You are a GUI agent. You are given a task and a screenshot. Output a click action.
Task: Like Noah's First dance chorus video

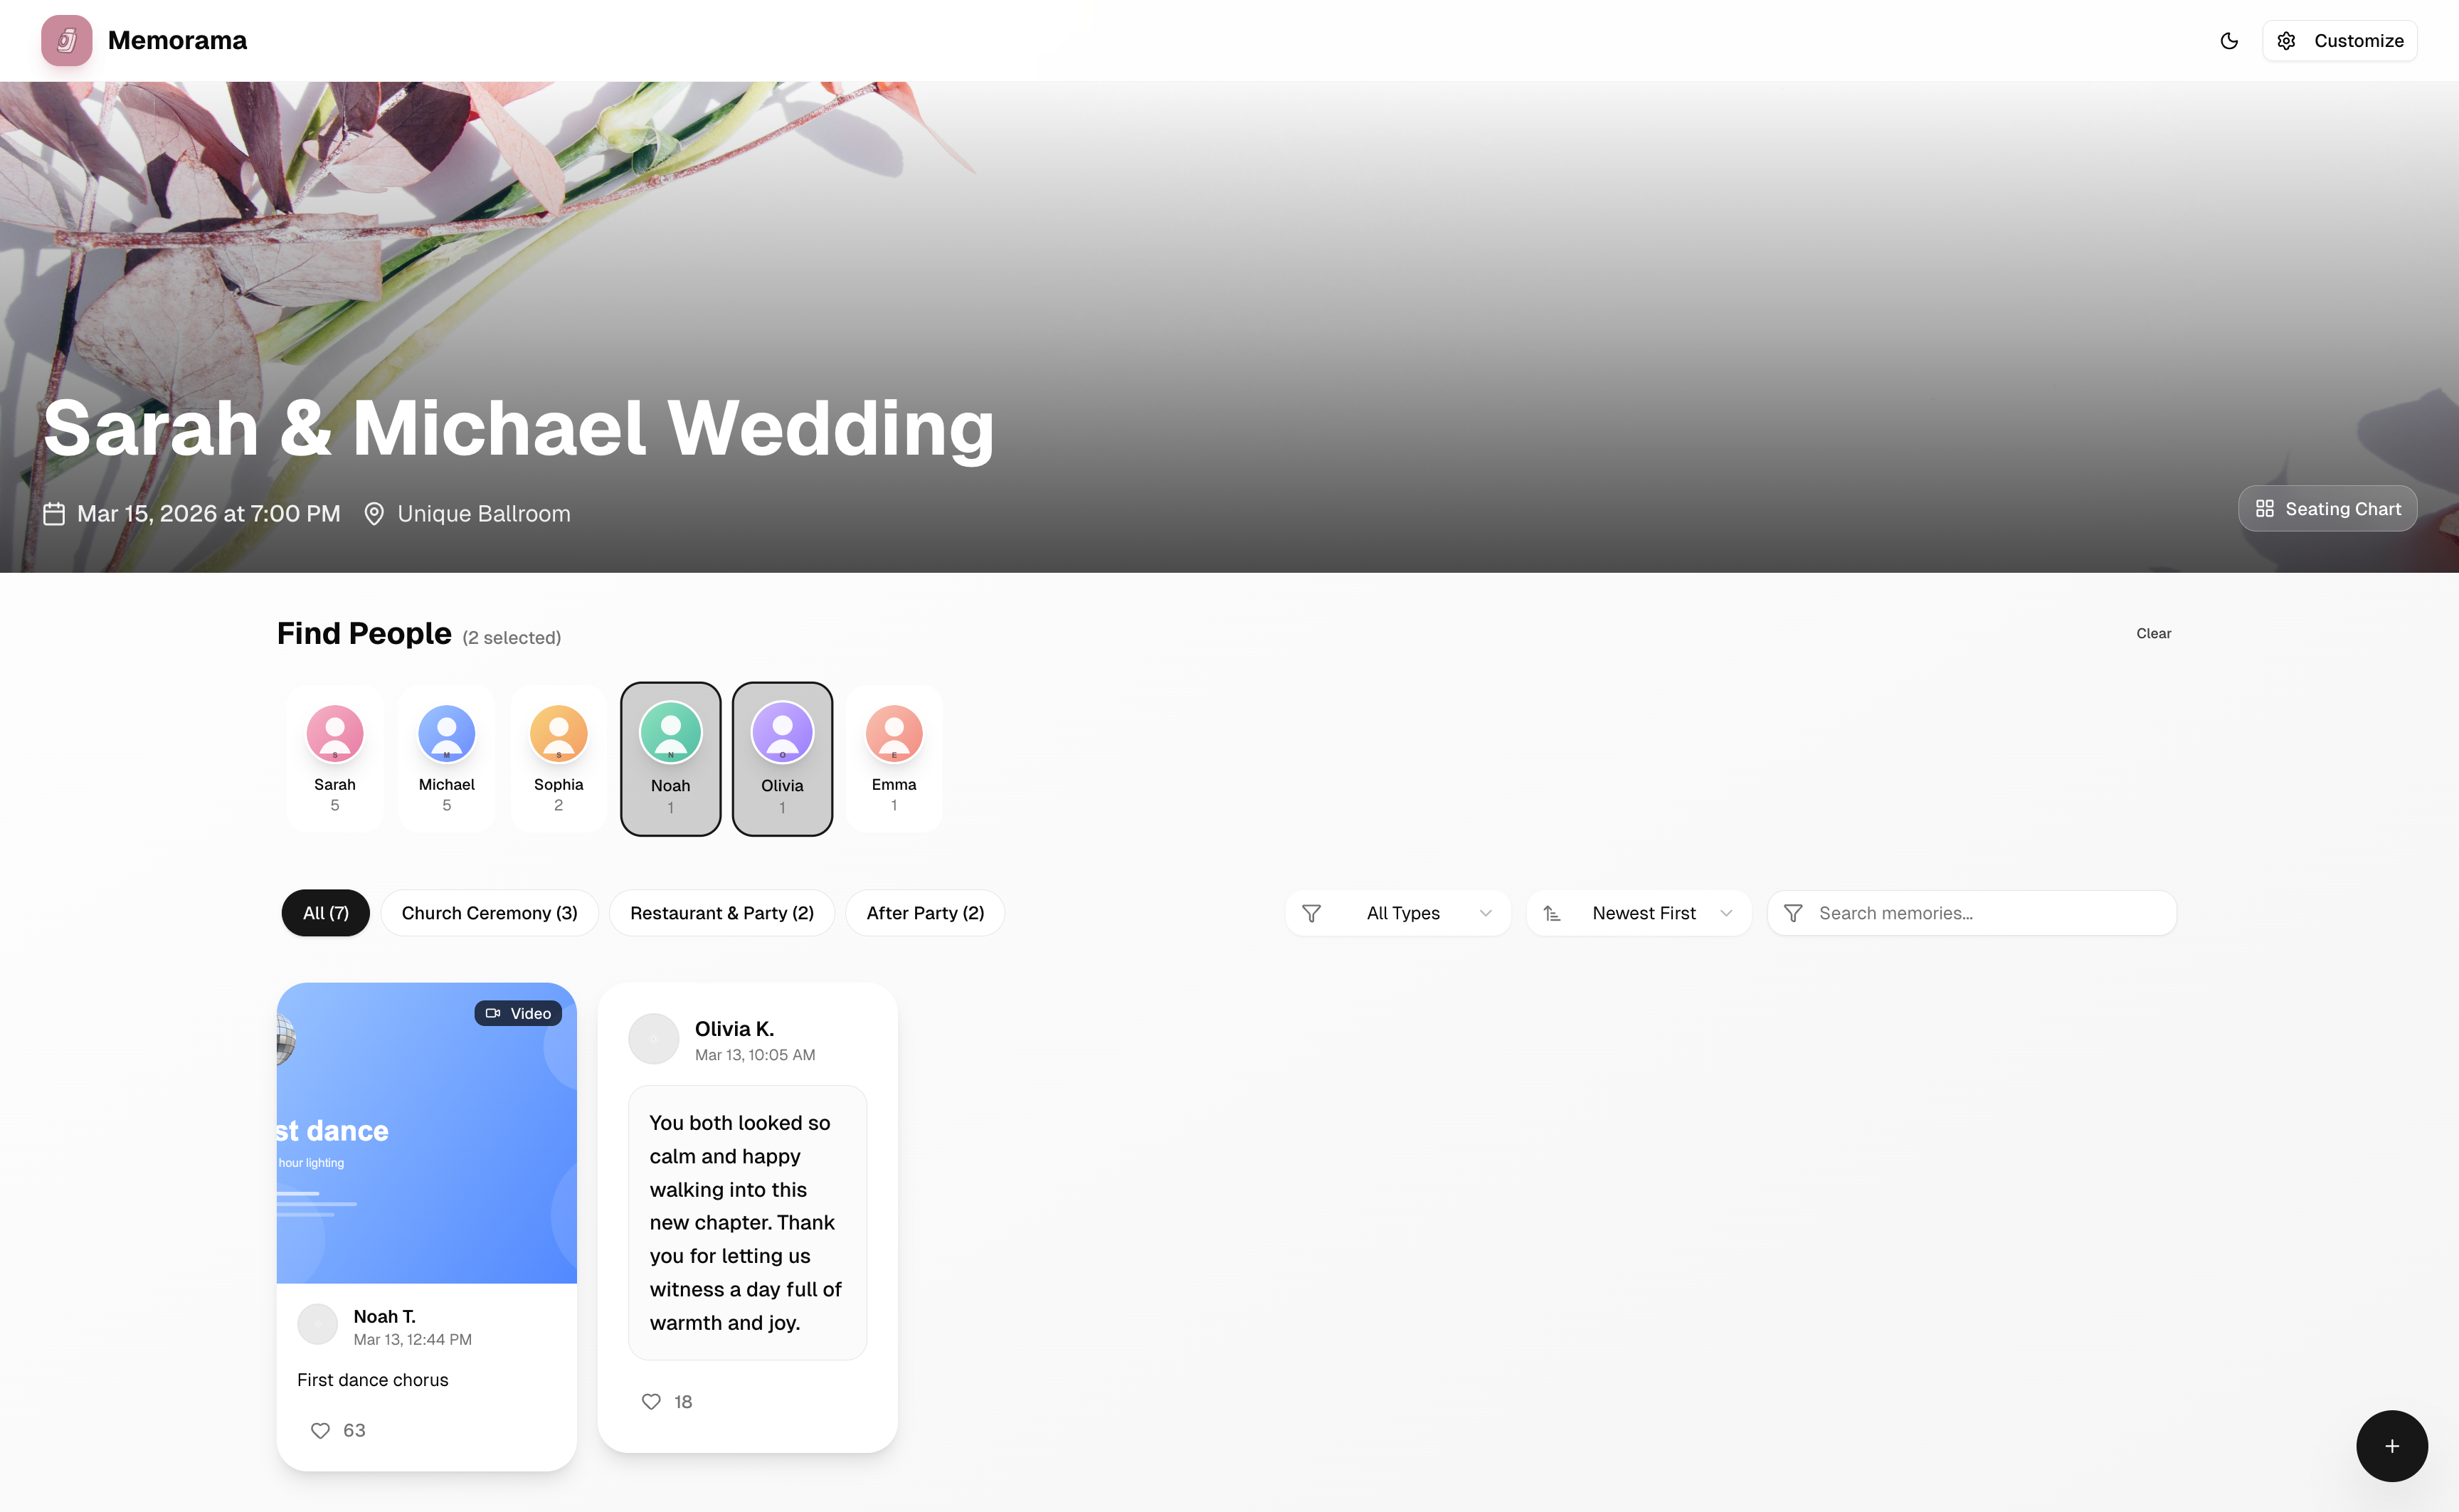(320, 1430)
